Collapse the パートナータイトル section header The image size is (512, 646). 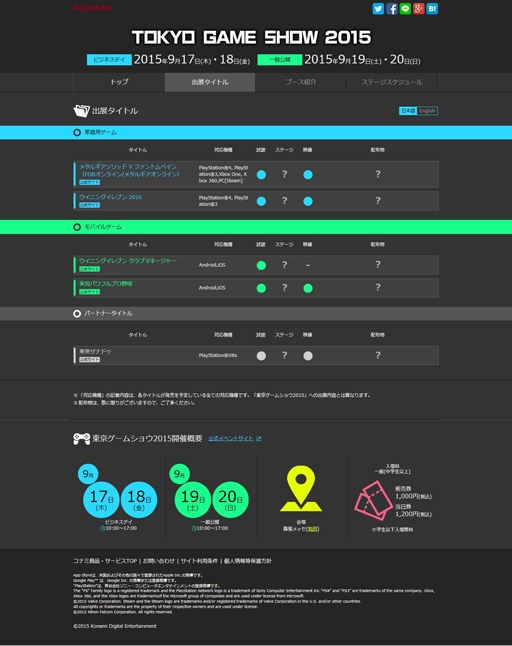coord(256,314)
